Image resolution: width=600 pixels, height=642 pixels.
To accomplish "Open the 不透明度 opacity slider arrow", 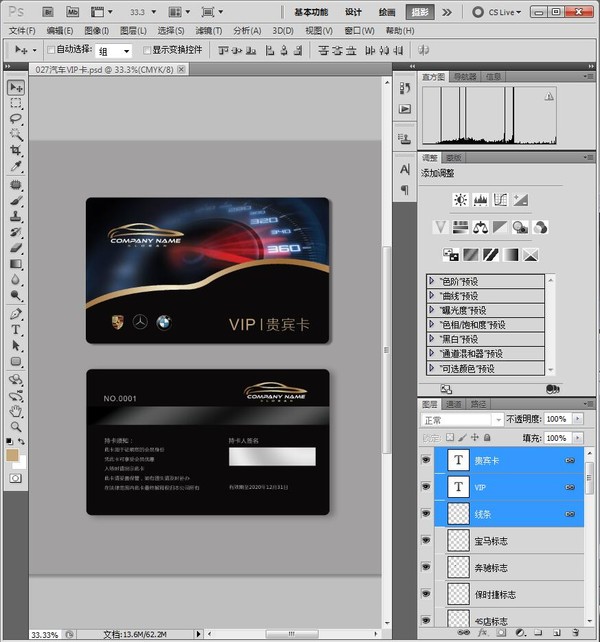I will 578,419.
